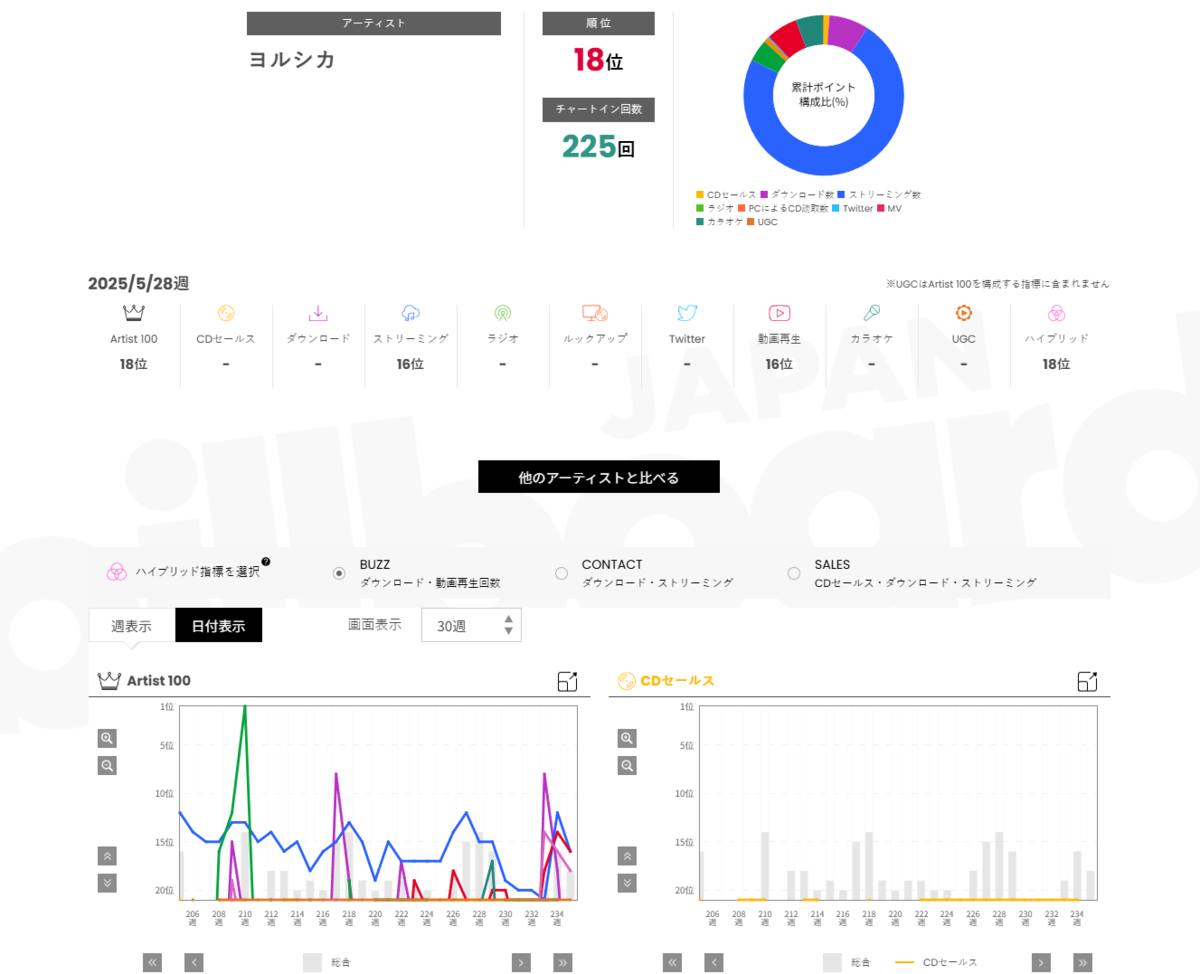Toggle CDセールス line legend under chart

pos(936,962)
